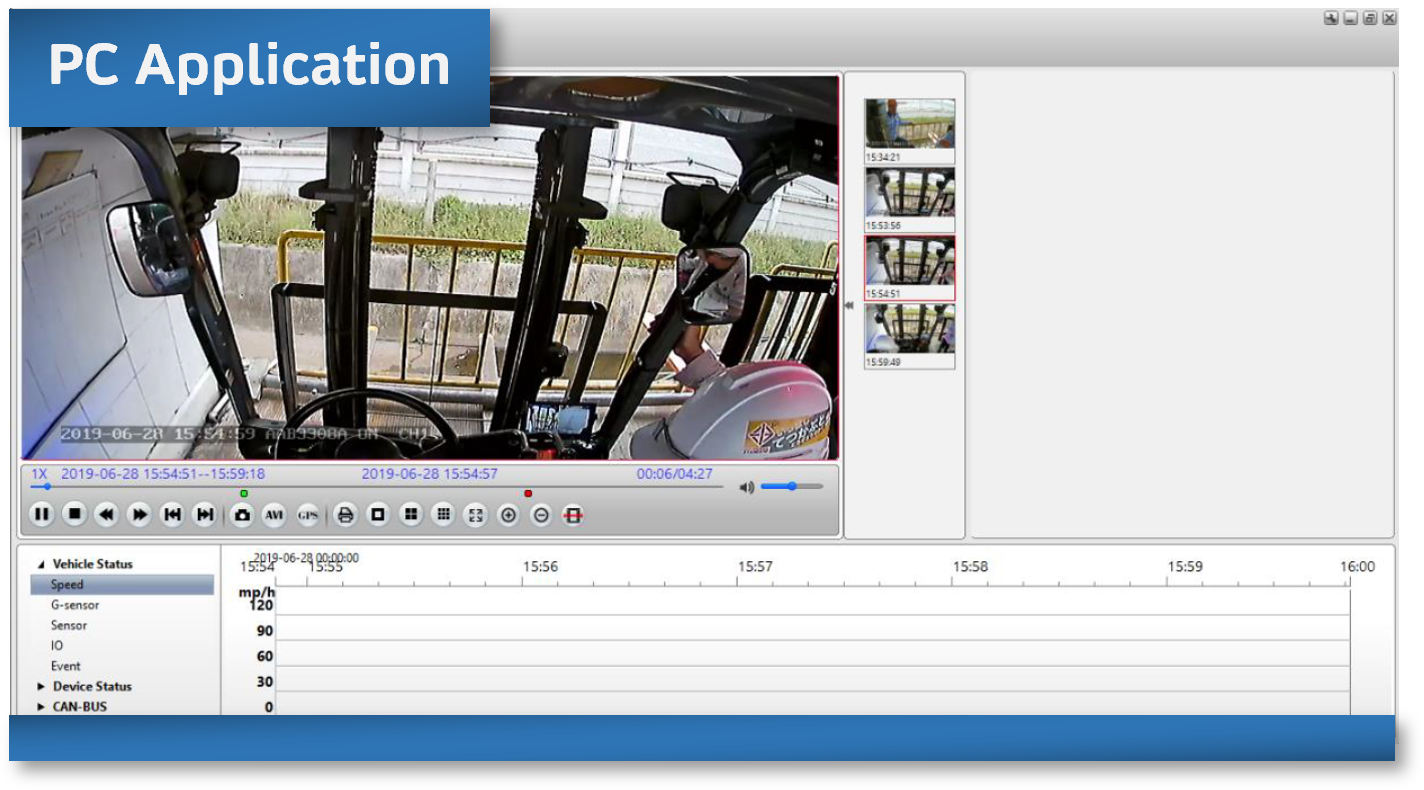Click the rewind button
The height and width of the screenshot is (790, 1424).
107,515
